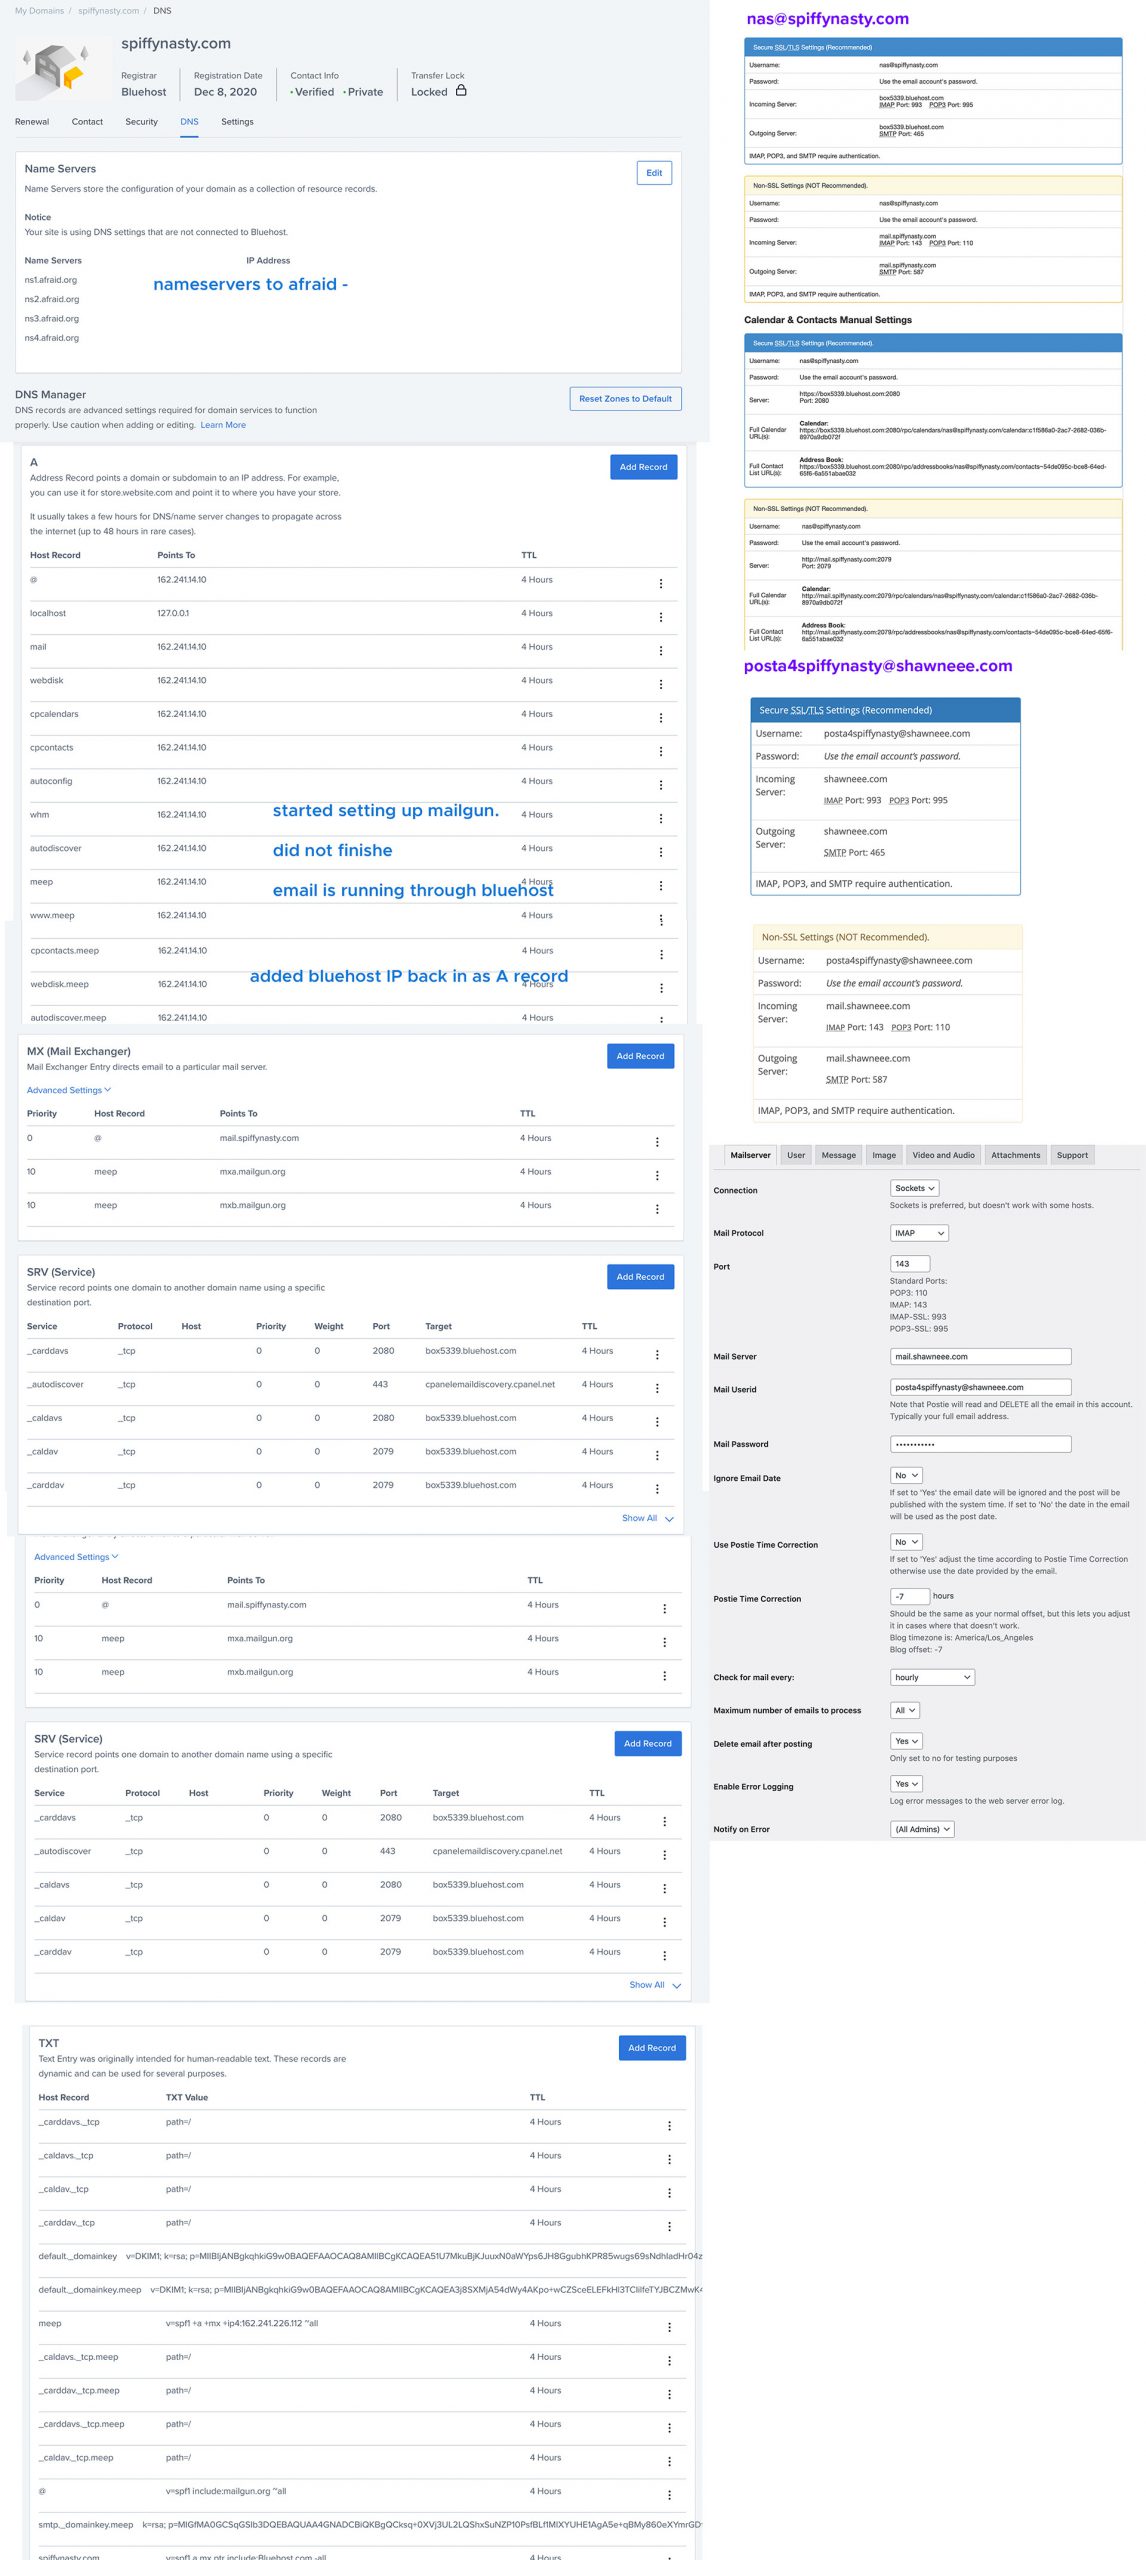Open the menu for the webdisk.meep A record
Image resolution: width=1146 pixels, height=2560 pixels.
point(662,988)
